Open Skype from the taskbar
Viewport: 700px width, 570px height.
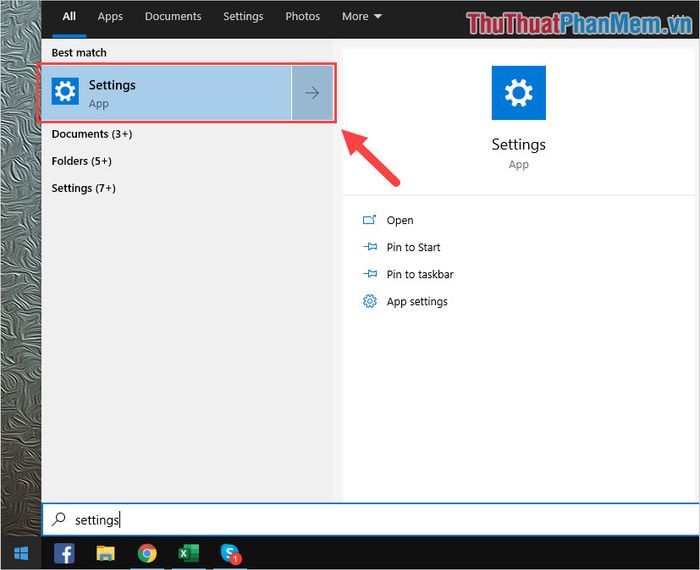point(230,553)
